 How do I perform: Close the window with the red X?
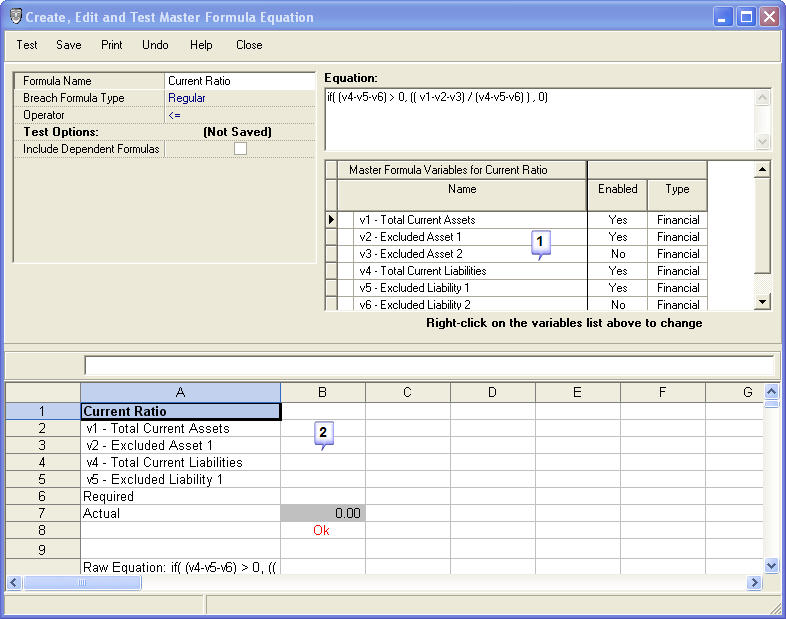point(769,17)
